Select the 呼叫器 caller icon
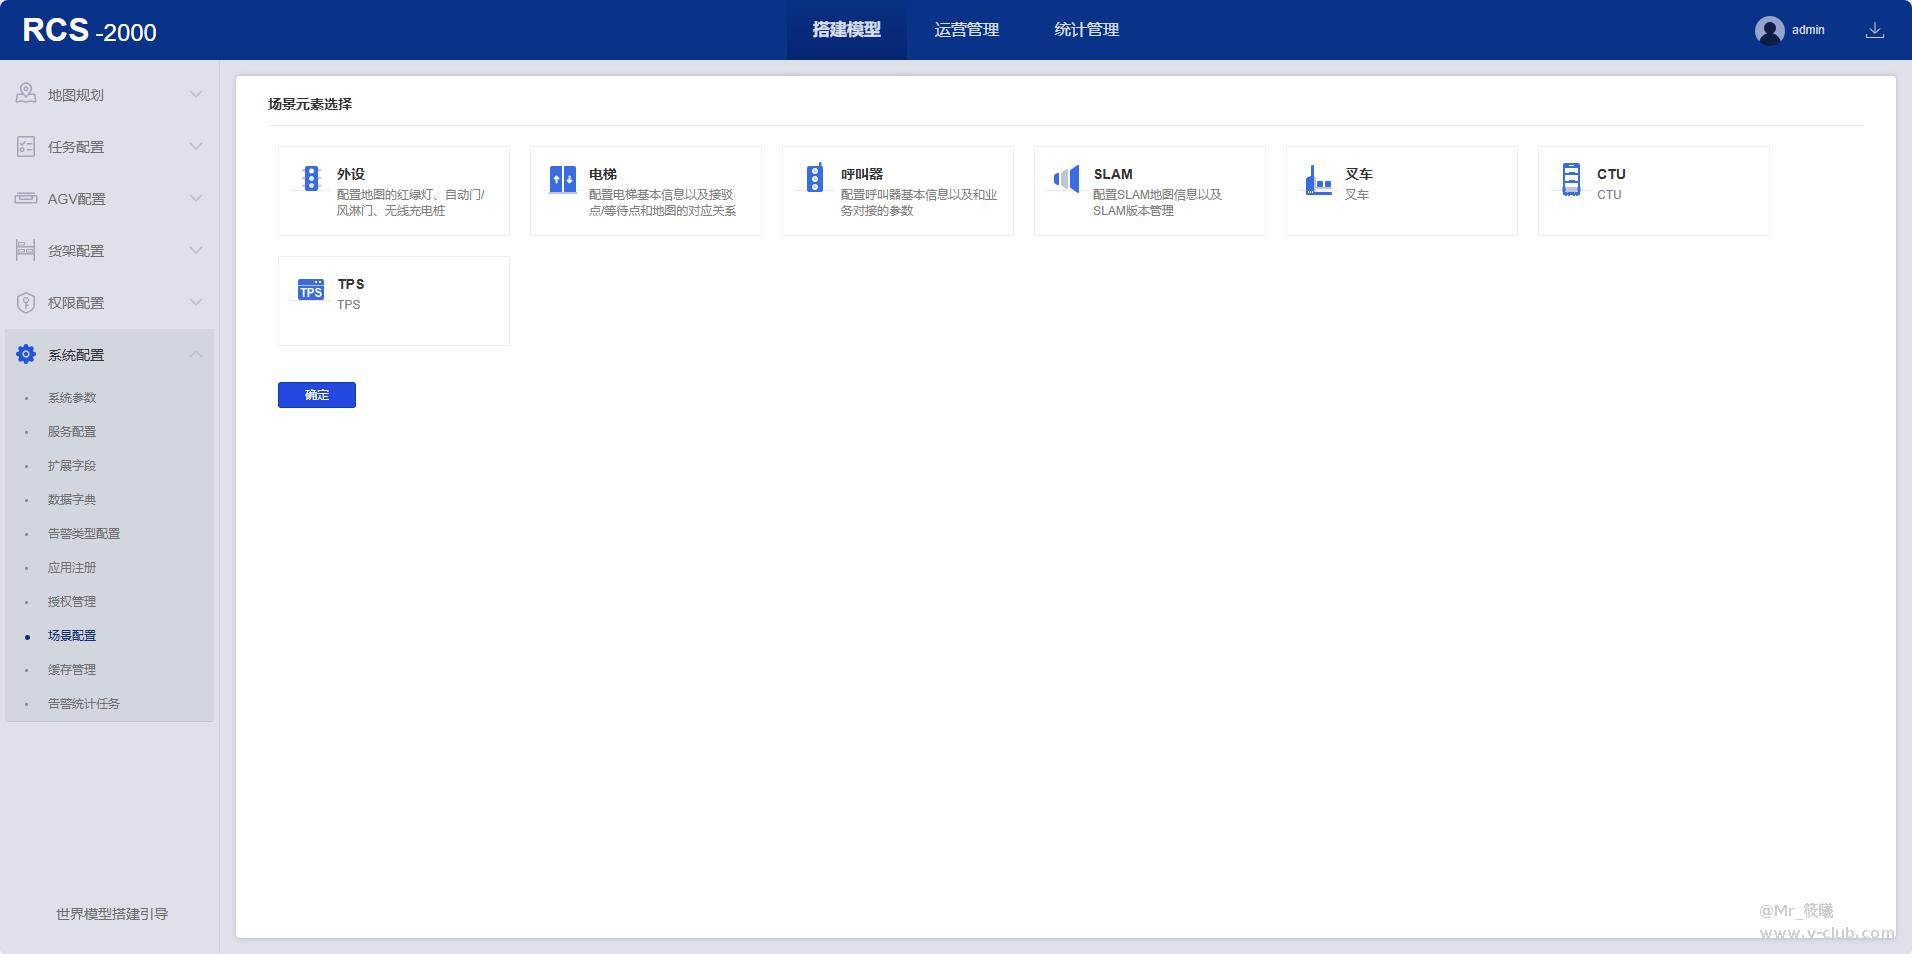The height and width of the screenshot is (954, 1912). [x=815, y=178]
